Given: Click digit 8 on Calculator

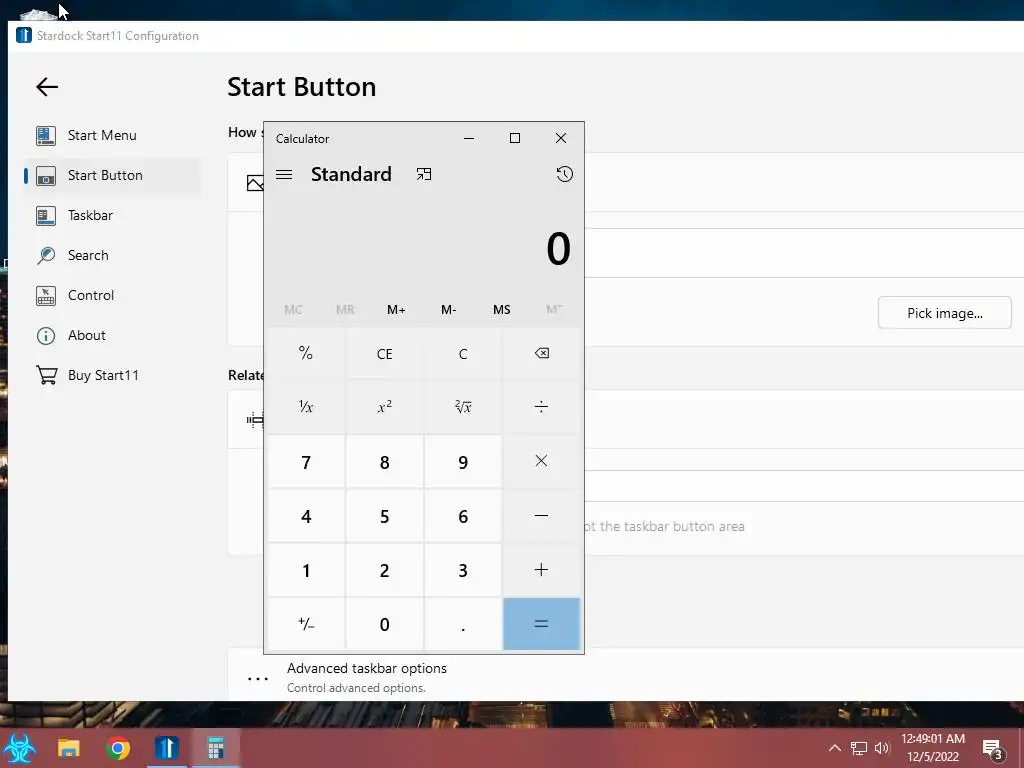Looking at the screenshot, I should pyautogui.click(x=385, y=462).
